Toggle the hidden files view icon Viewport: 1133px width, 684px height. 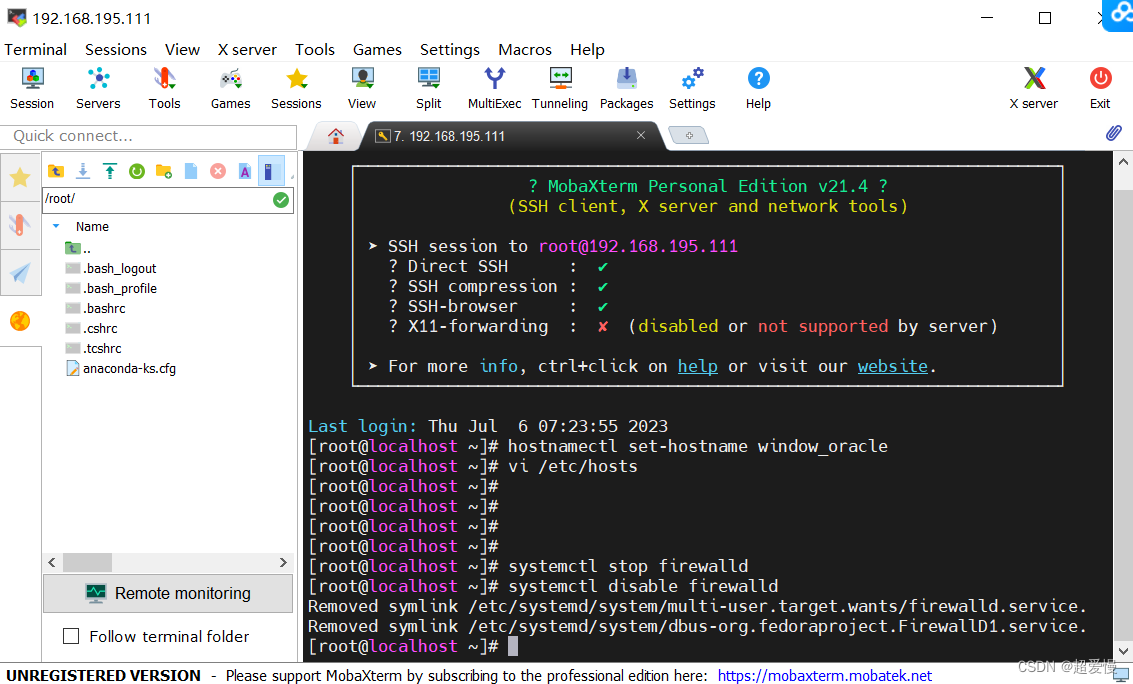[272, 171]
